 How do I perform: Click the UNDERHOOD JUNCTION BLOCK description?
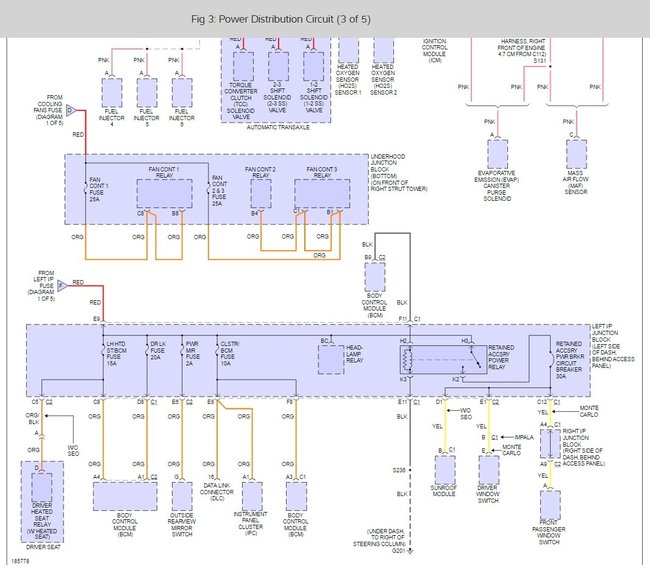click(x=398, y=173)
